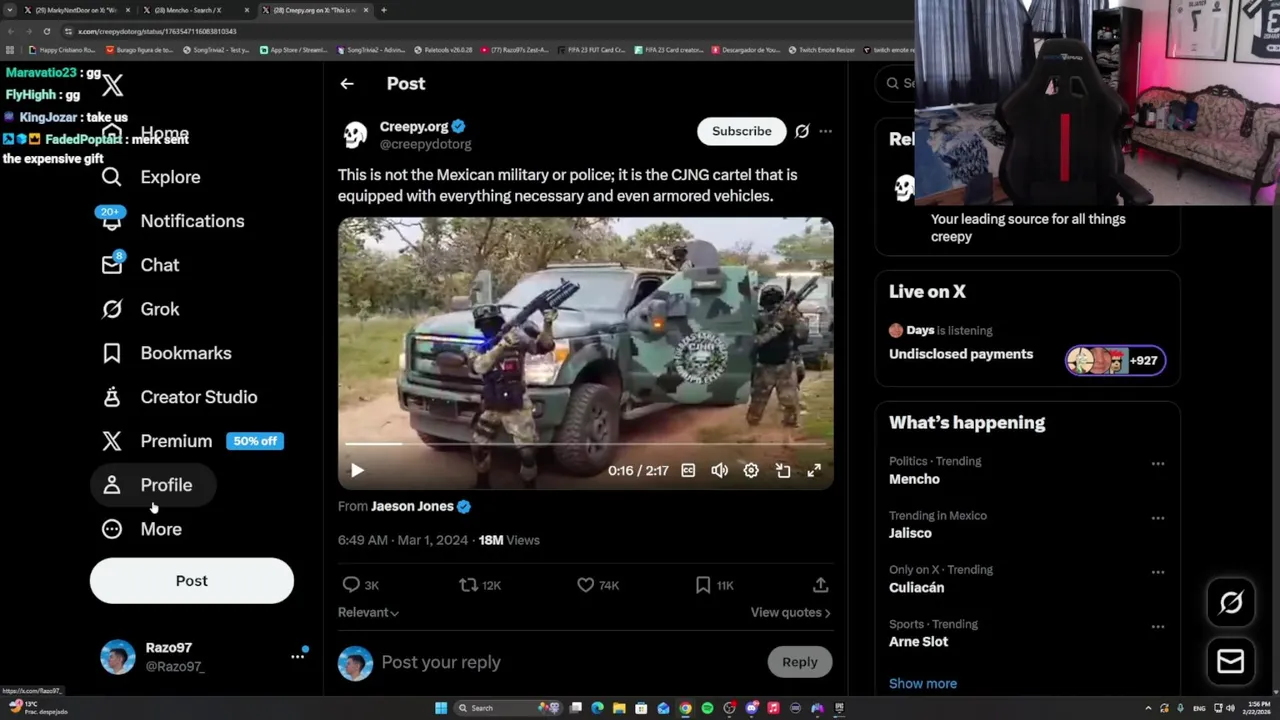Toggle picture-in-picture on the video

tap(783, 470)
